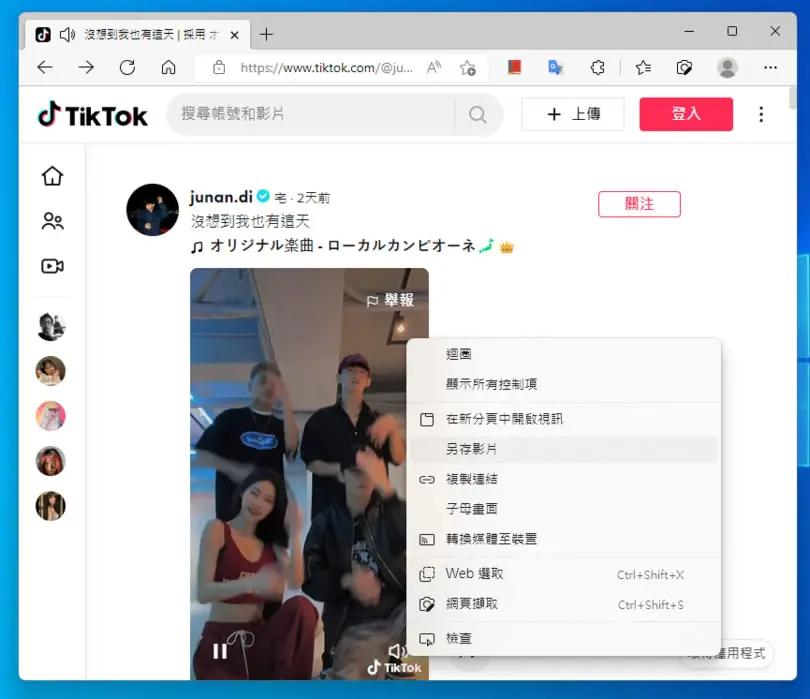Open the second suggested account avatar in sidebar
Image resolution: width=810 pixels, height=699 pixels.
point(51,371)
